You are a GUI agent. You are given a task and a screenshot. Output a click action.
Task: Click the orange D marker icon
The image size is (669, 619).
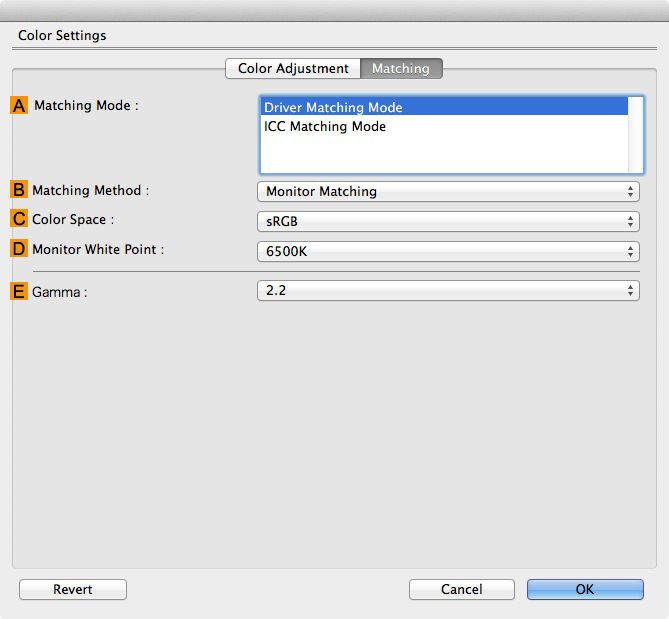pyautogui.click(x=19, y=249)
